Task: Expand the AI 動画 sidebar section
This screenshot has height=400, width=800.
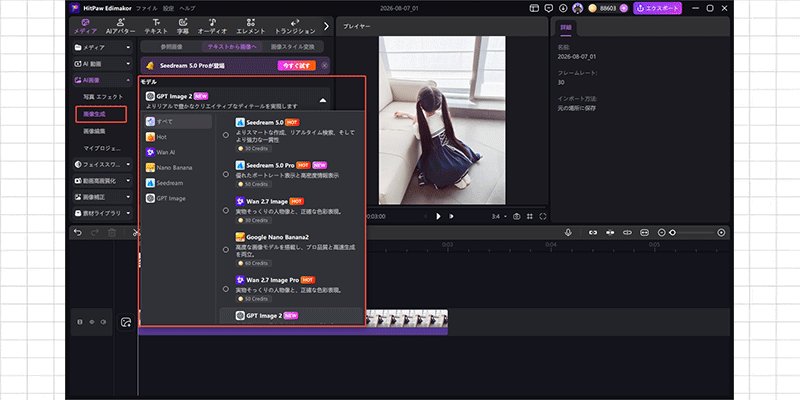Action: [x=103, y=64]
